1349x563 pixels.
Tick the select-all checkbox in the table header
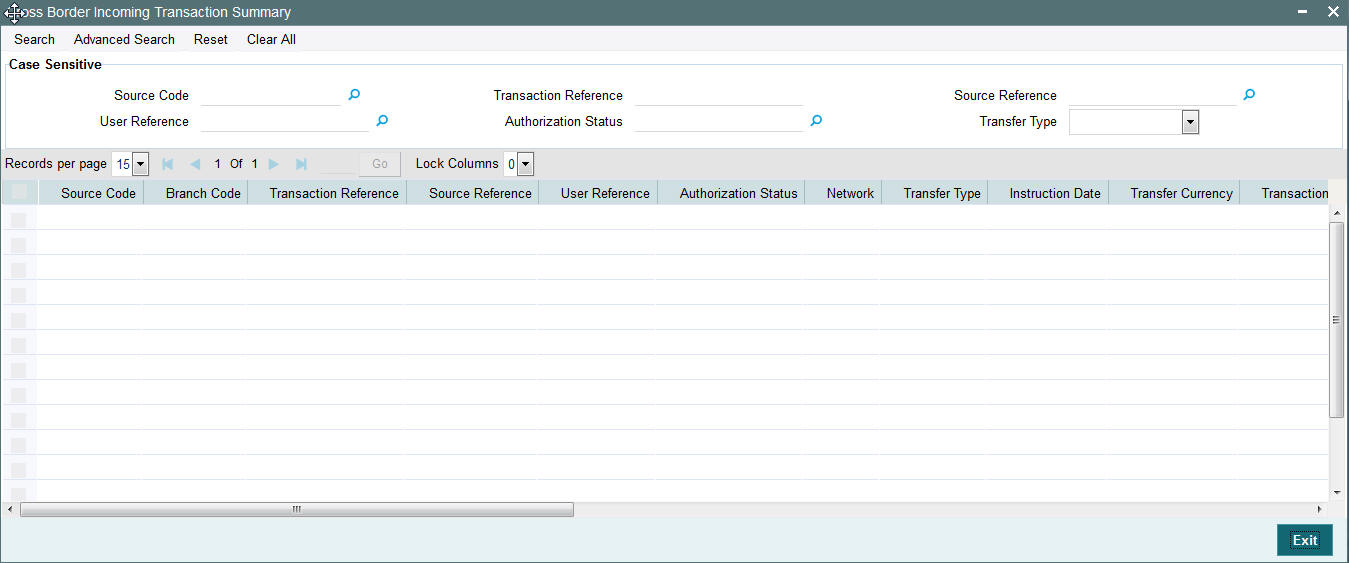(x=19, y=193)
